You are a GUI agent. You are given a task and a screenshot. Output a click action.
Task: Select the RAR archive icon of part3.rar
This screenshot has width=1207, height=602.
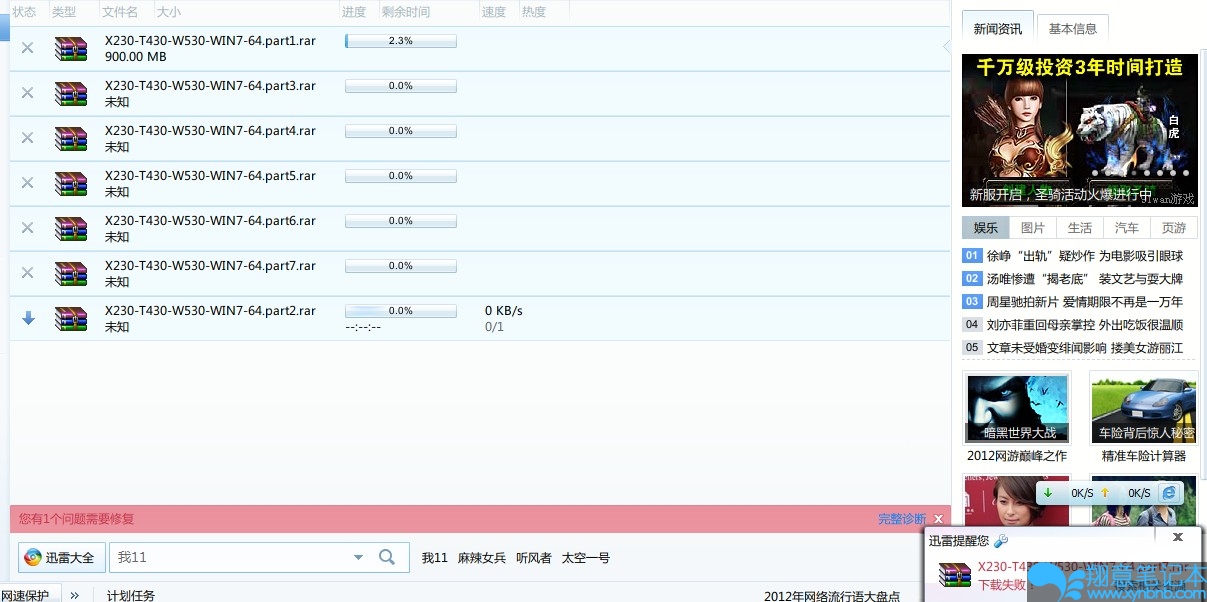[x=71, y=94]
